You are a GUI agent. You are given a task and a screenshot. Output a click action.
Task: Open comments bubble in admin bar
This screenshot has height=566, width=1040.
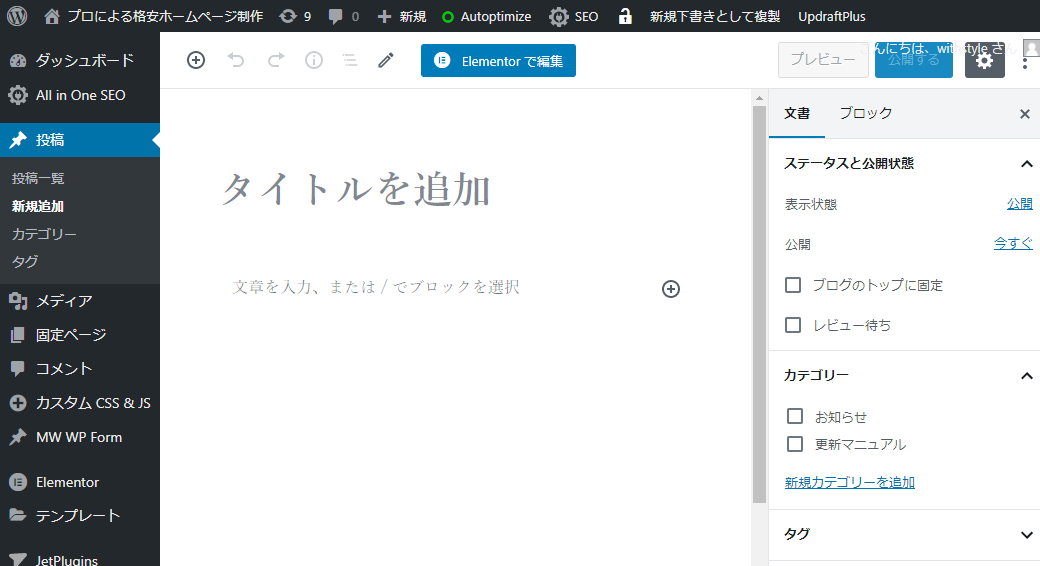(x=344, y=16)
